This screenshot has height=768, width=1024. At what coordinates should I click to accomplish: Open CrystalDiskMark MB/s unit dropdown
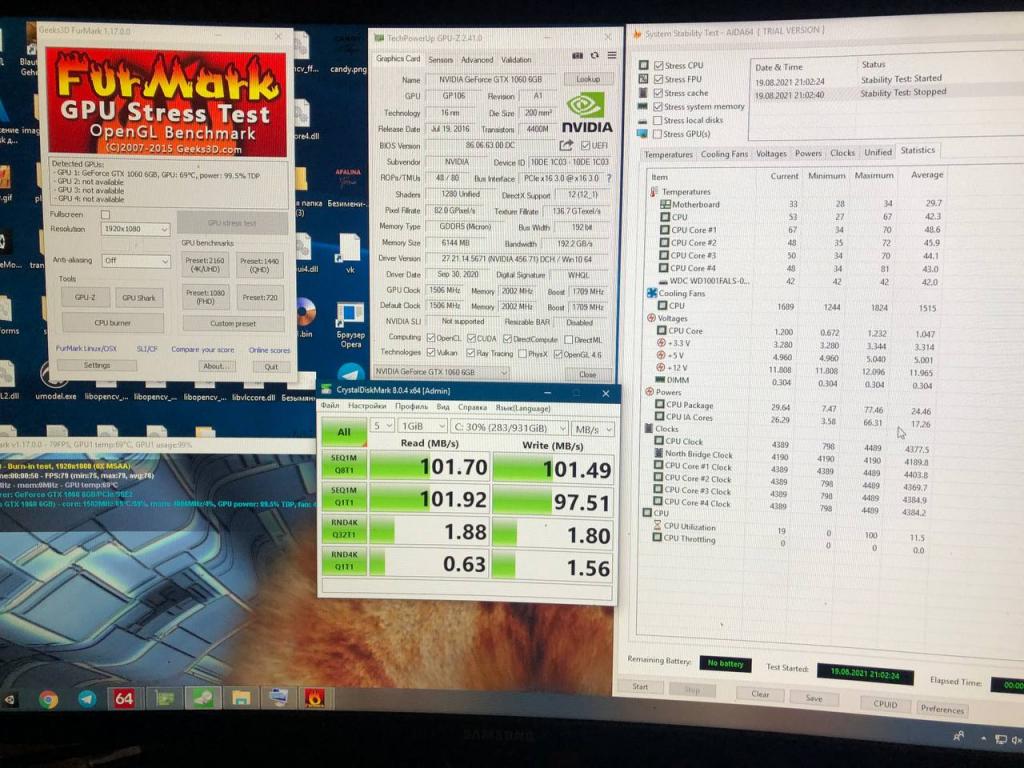(x=592, y=429)
